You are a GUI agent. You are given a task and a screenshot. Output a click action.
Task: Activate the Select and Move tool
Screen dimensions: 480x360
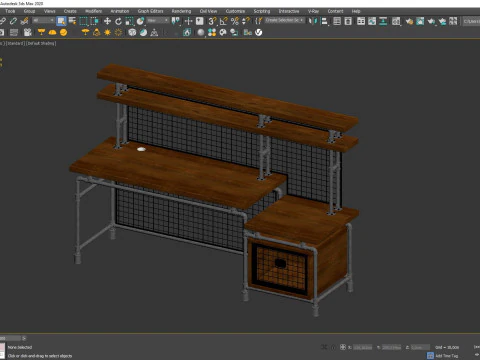(x=107, y=21)
